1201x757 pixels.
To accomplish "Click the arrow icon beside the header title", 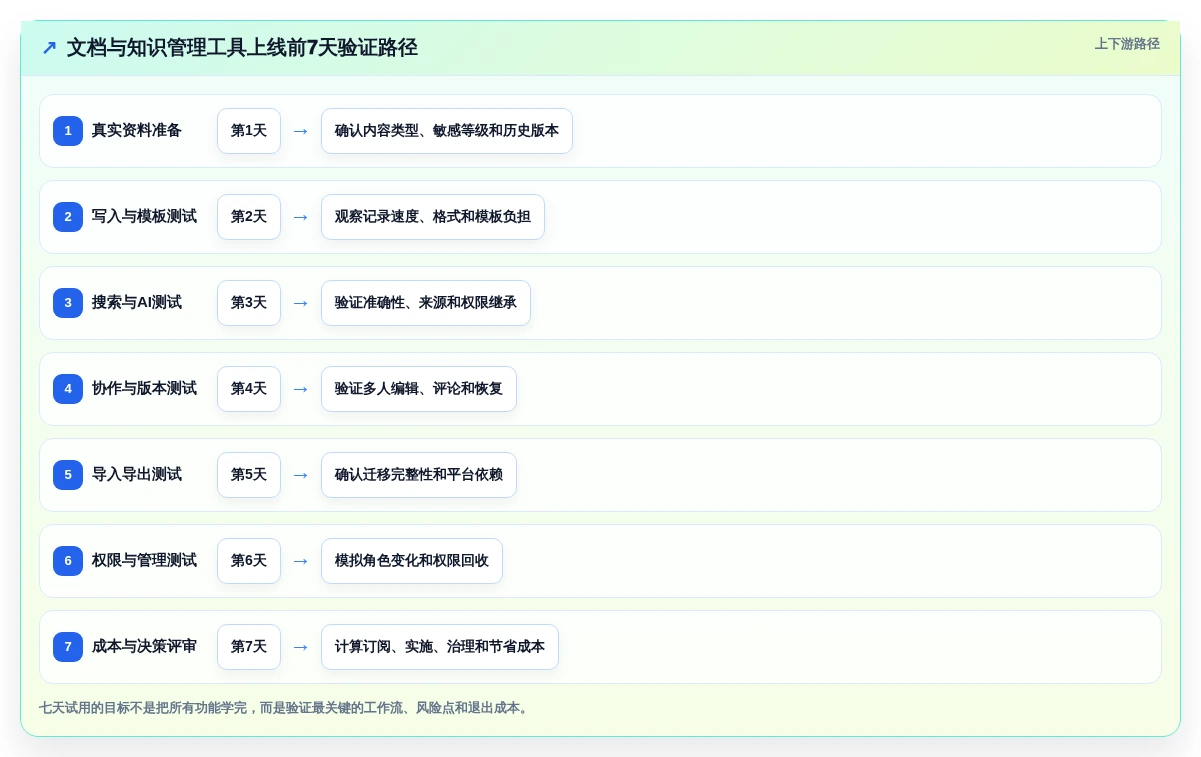I will tap(49, 48).
